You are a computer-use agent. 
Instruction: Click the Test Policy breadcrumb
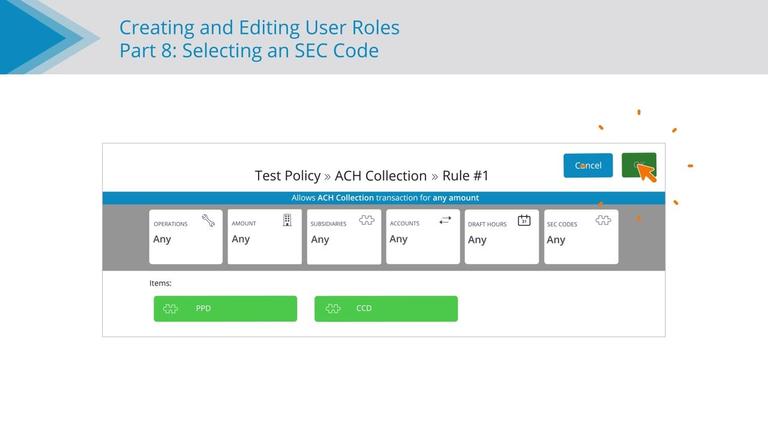coord(288,176)
